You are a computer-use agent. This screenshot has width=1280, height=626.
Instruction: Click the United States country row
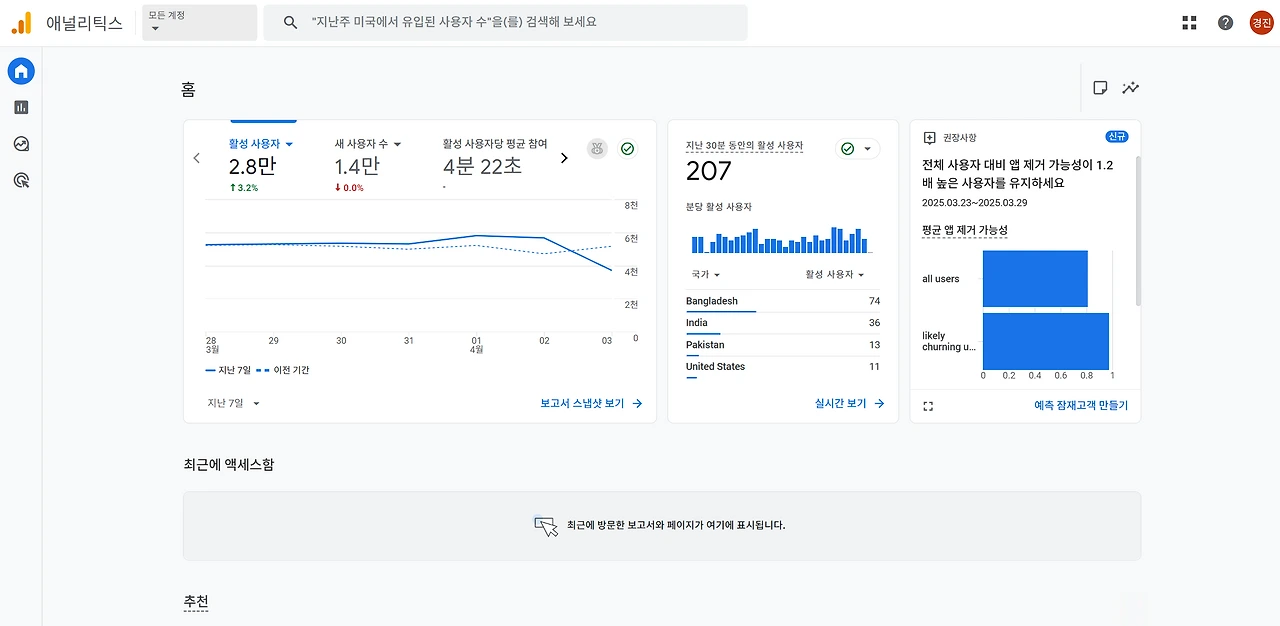point(783,367)
